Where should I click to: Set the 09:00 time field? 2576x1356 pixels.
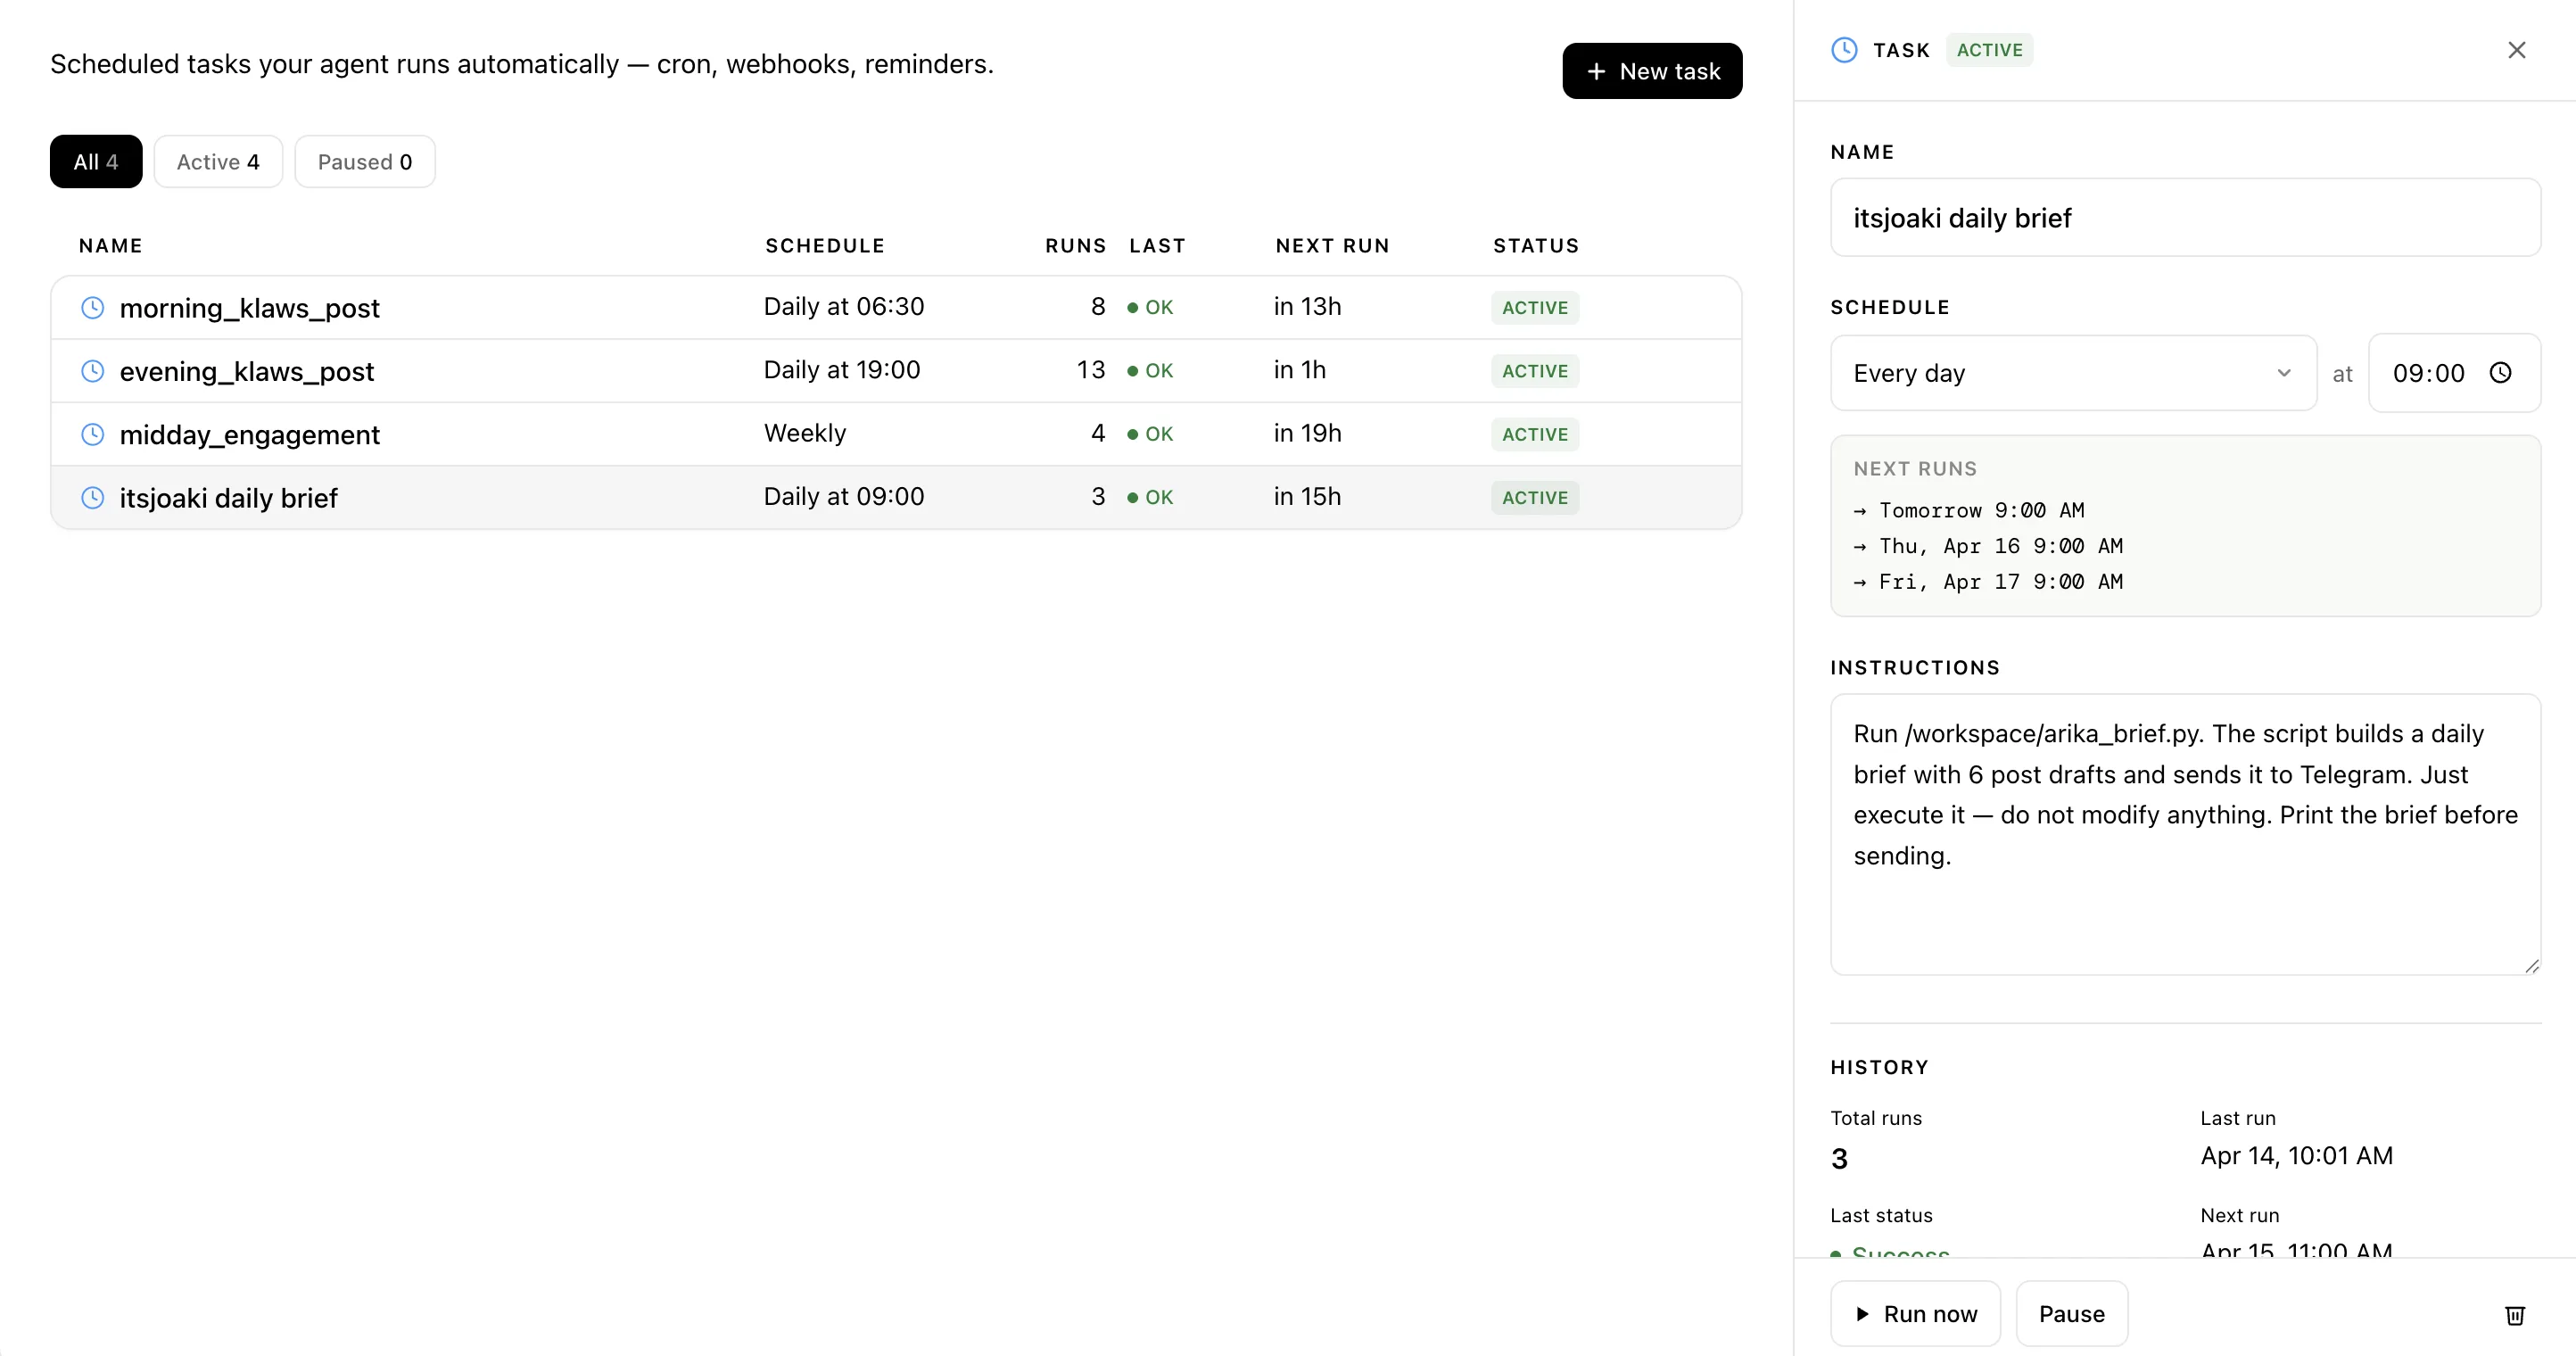pos(2428,373)
